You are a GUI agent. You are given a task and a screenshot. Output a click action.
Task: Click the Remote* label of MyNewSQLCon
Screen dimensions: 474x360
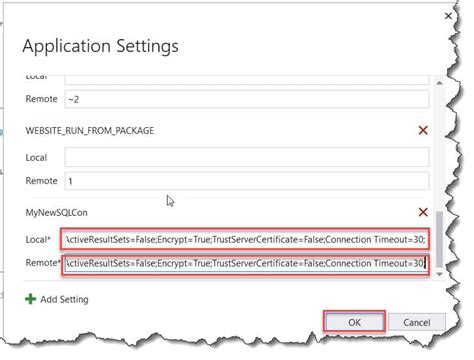pos(43,263)
